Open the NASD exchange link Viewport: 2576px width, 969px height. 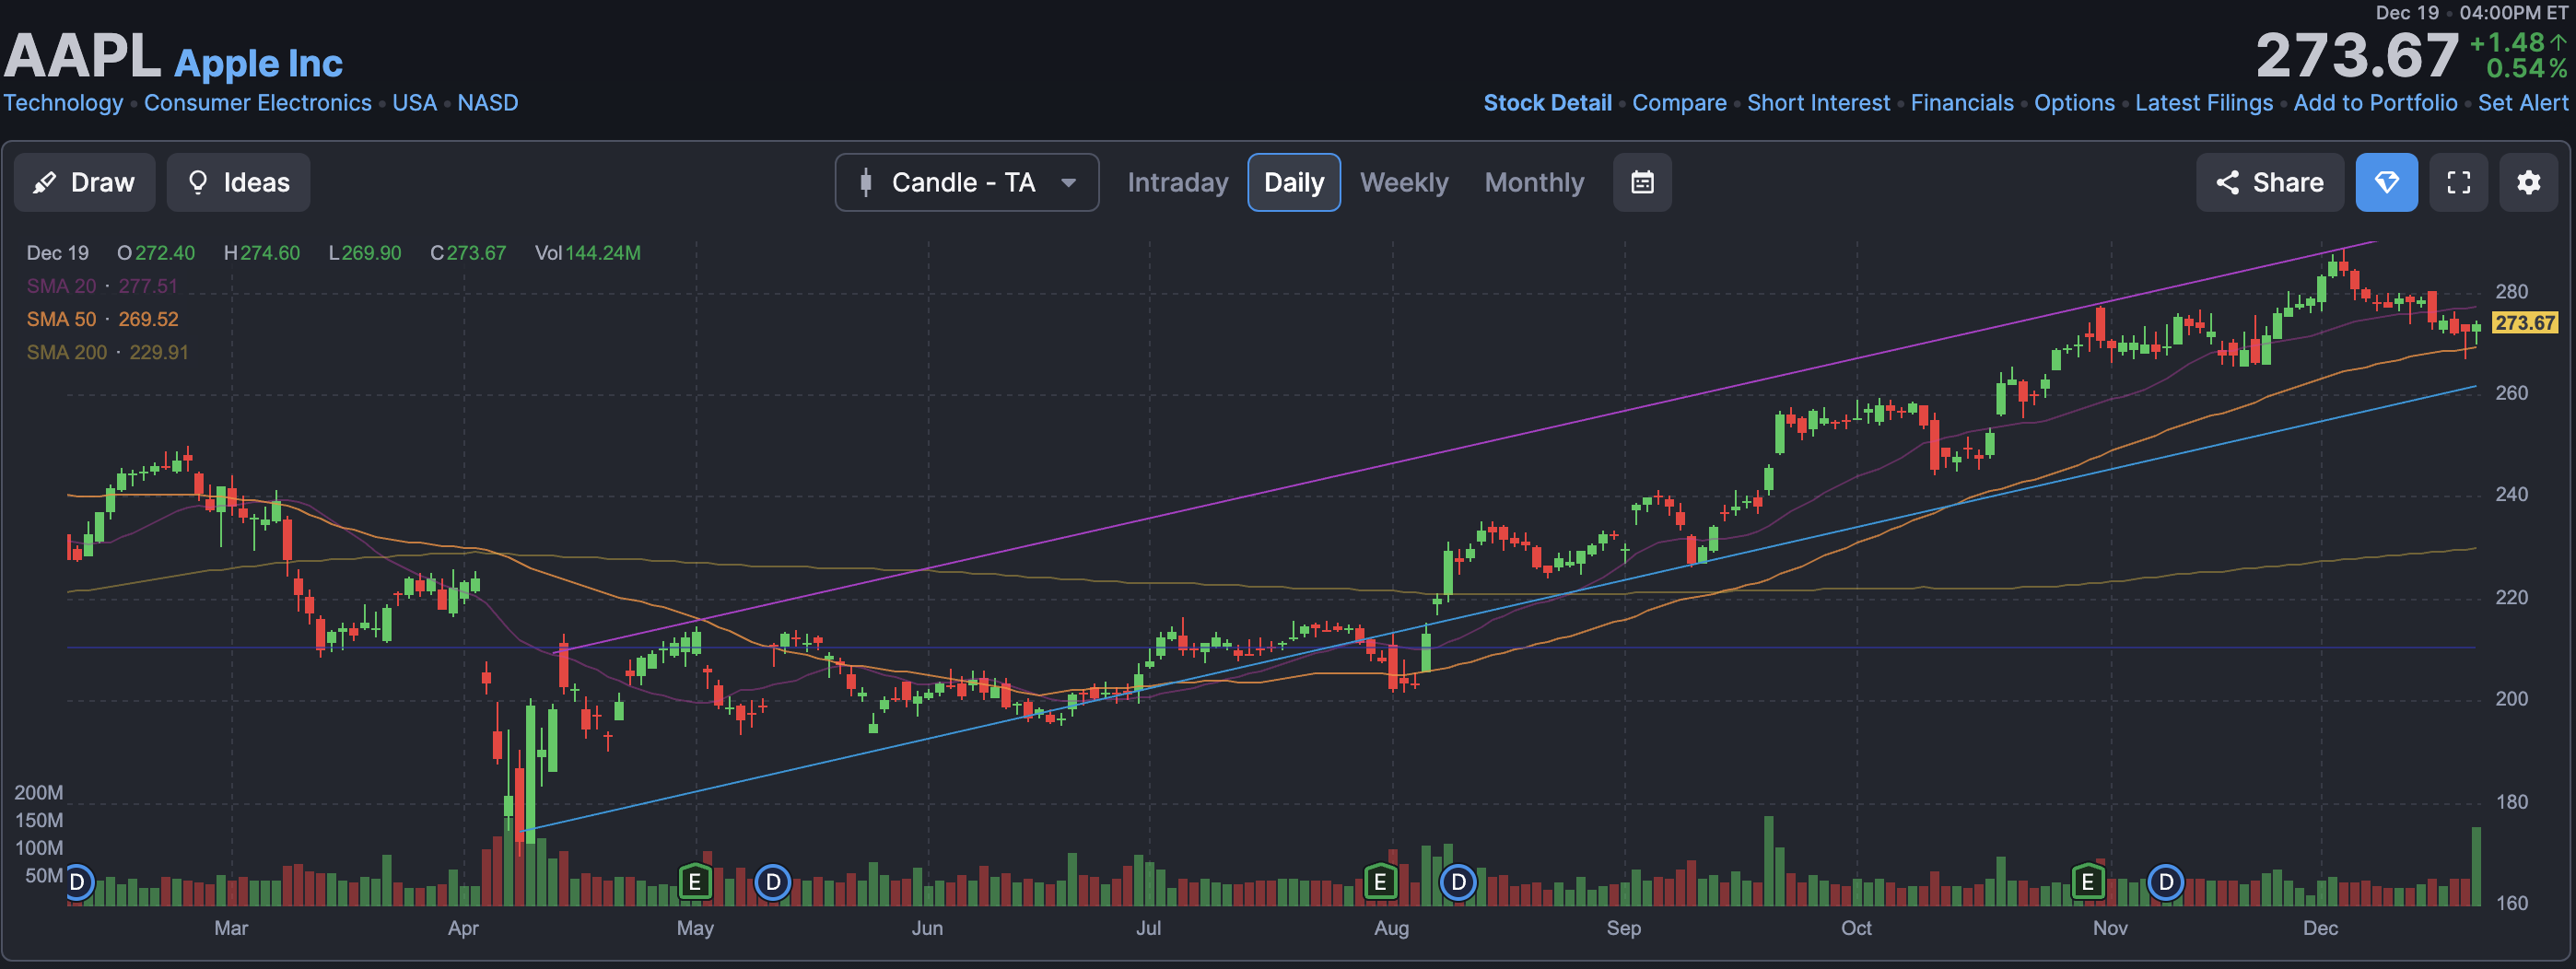[487, 103]
